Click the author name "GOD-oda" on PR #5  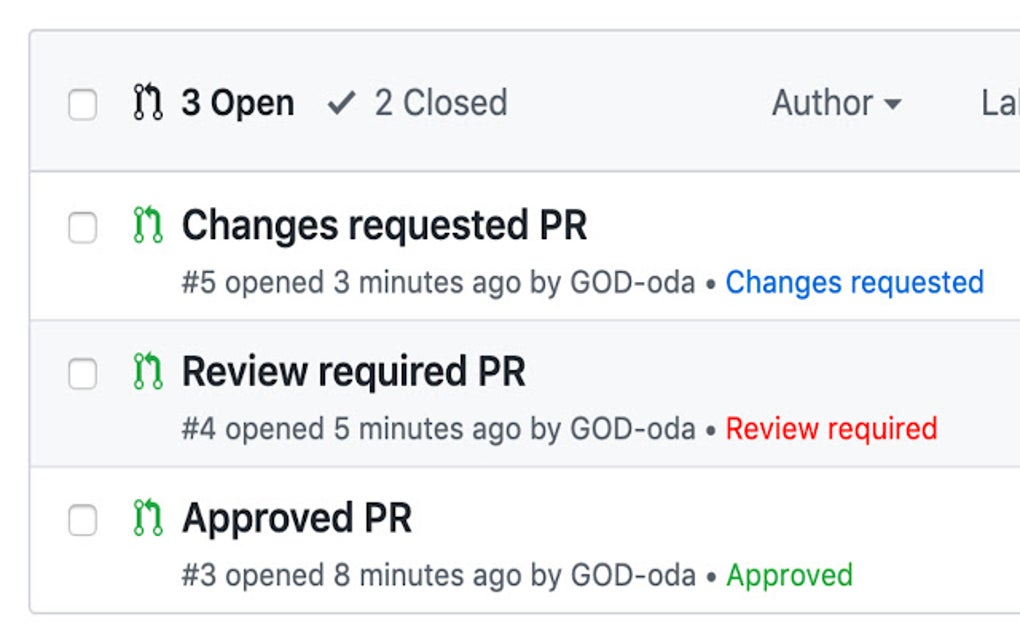[x=630, y=282]
